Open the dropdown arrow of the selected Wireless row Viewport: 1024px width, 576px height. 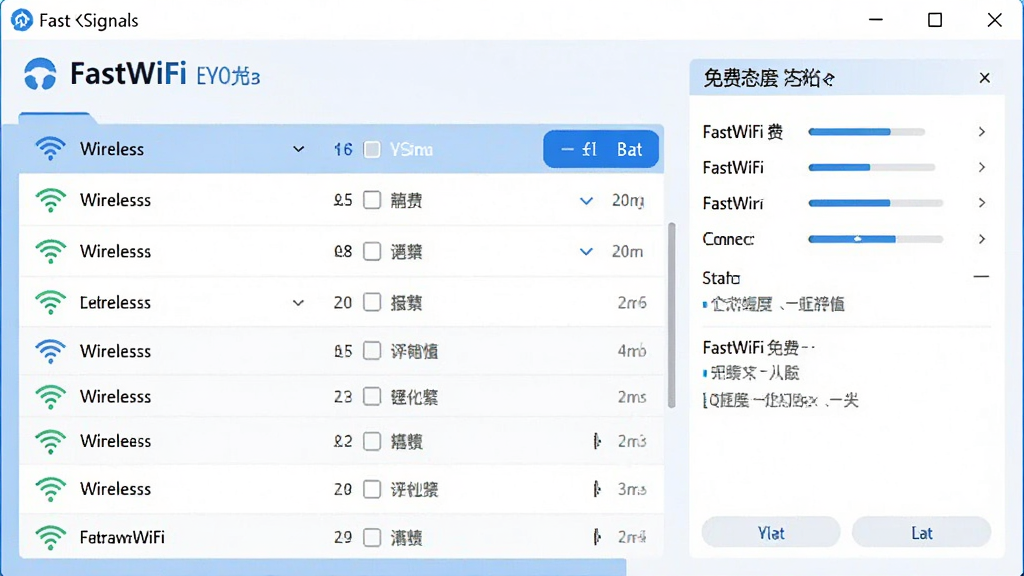click(298, 150)
